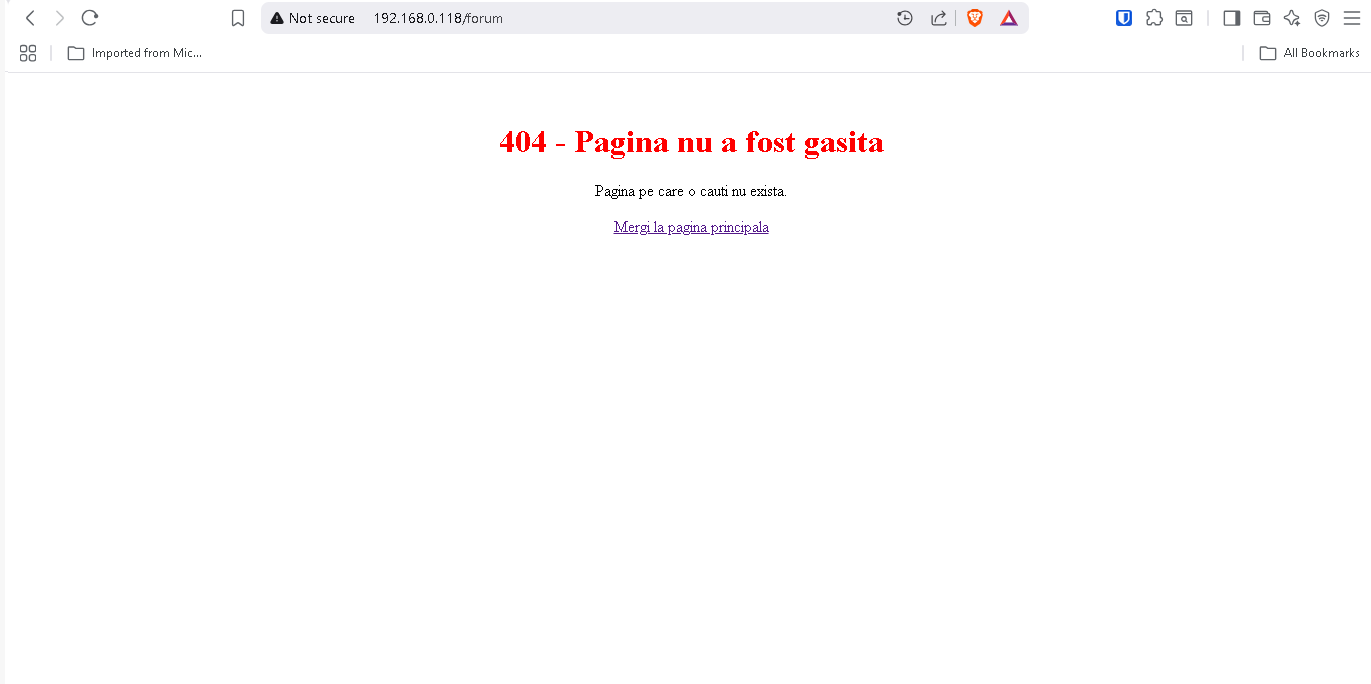Screen dimensions: 1371x684
Task: Expand the 'Imported from Mic...' bookmarks folder
Action: pyautogui.click(x=135, y=53)
